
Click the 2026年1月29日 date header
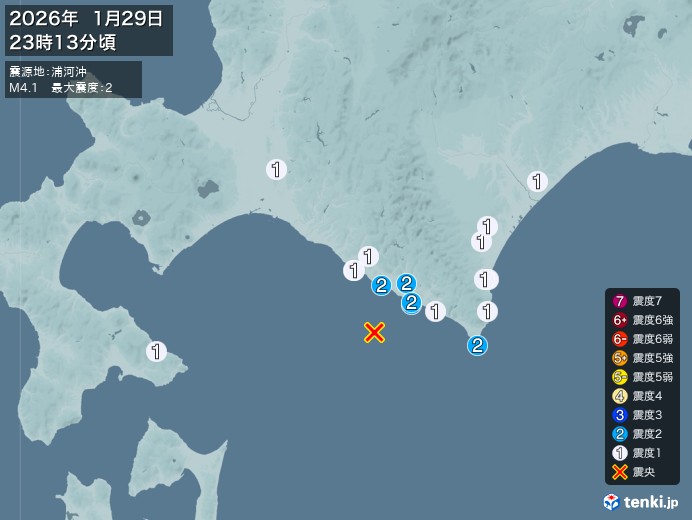[86, 19]
